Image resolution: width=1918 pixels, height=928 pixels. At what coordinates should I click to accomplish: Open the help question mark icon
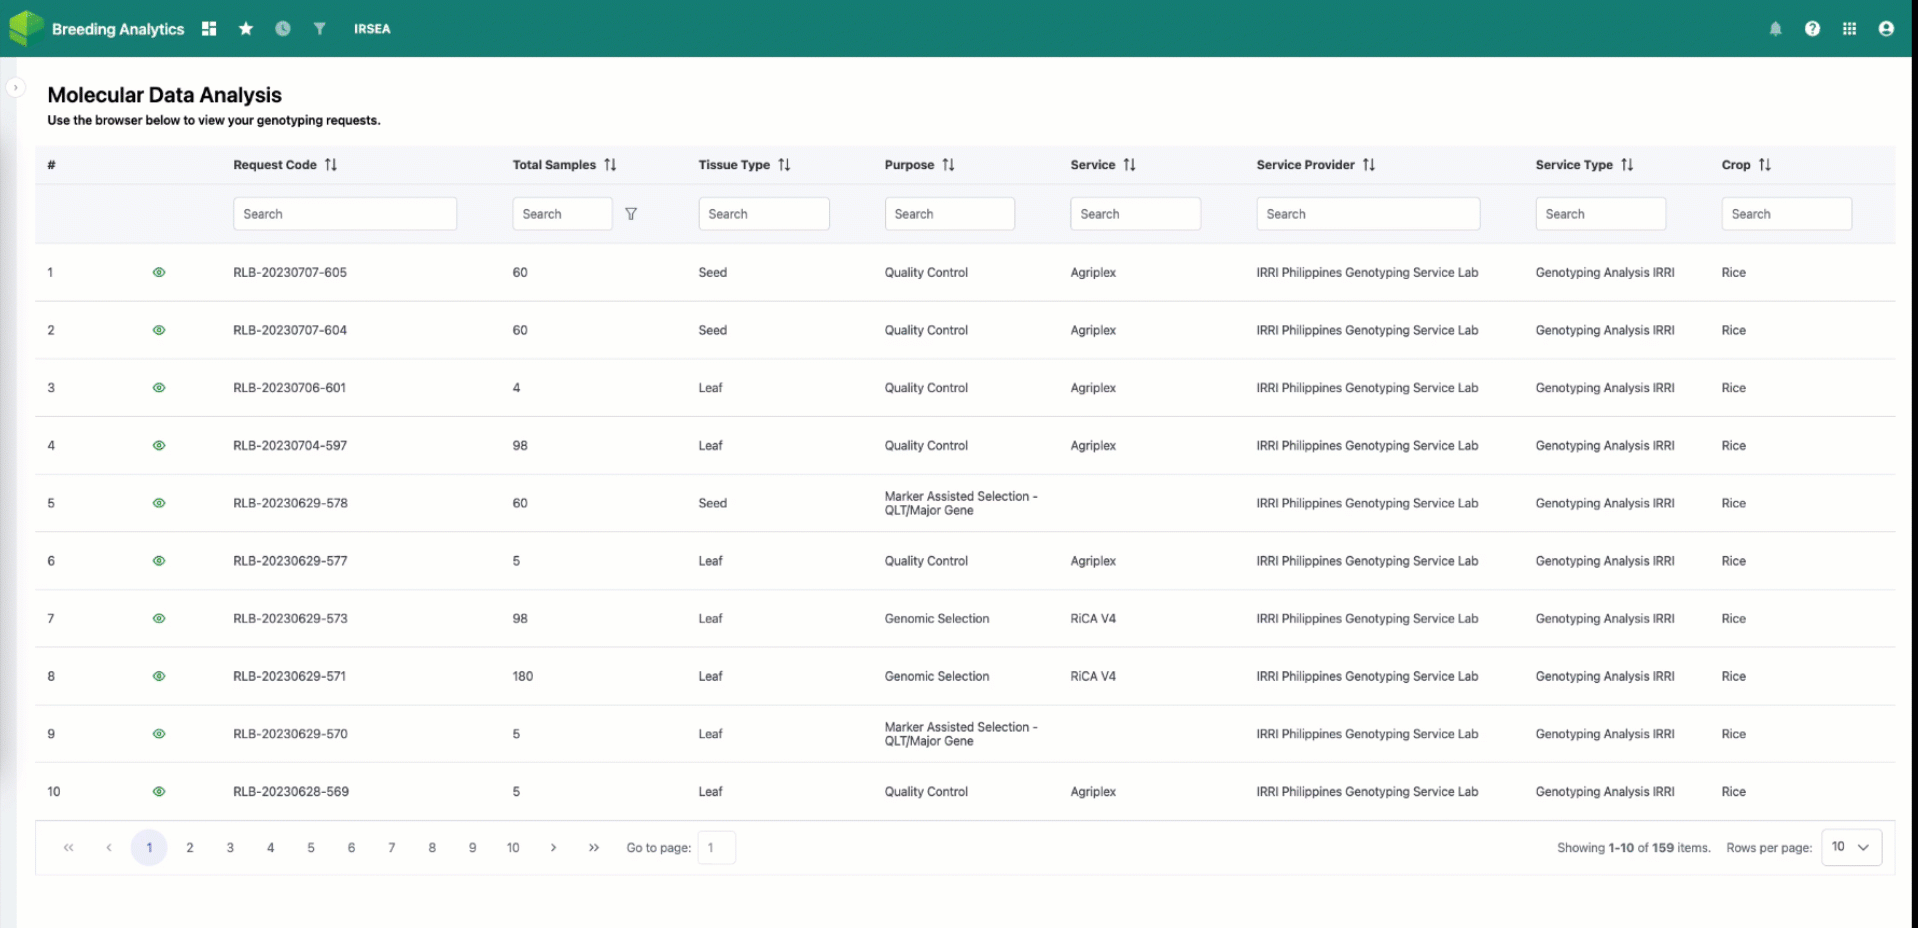point(1812,29)
